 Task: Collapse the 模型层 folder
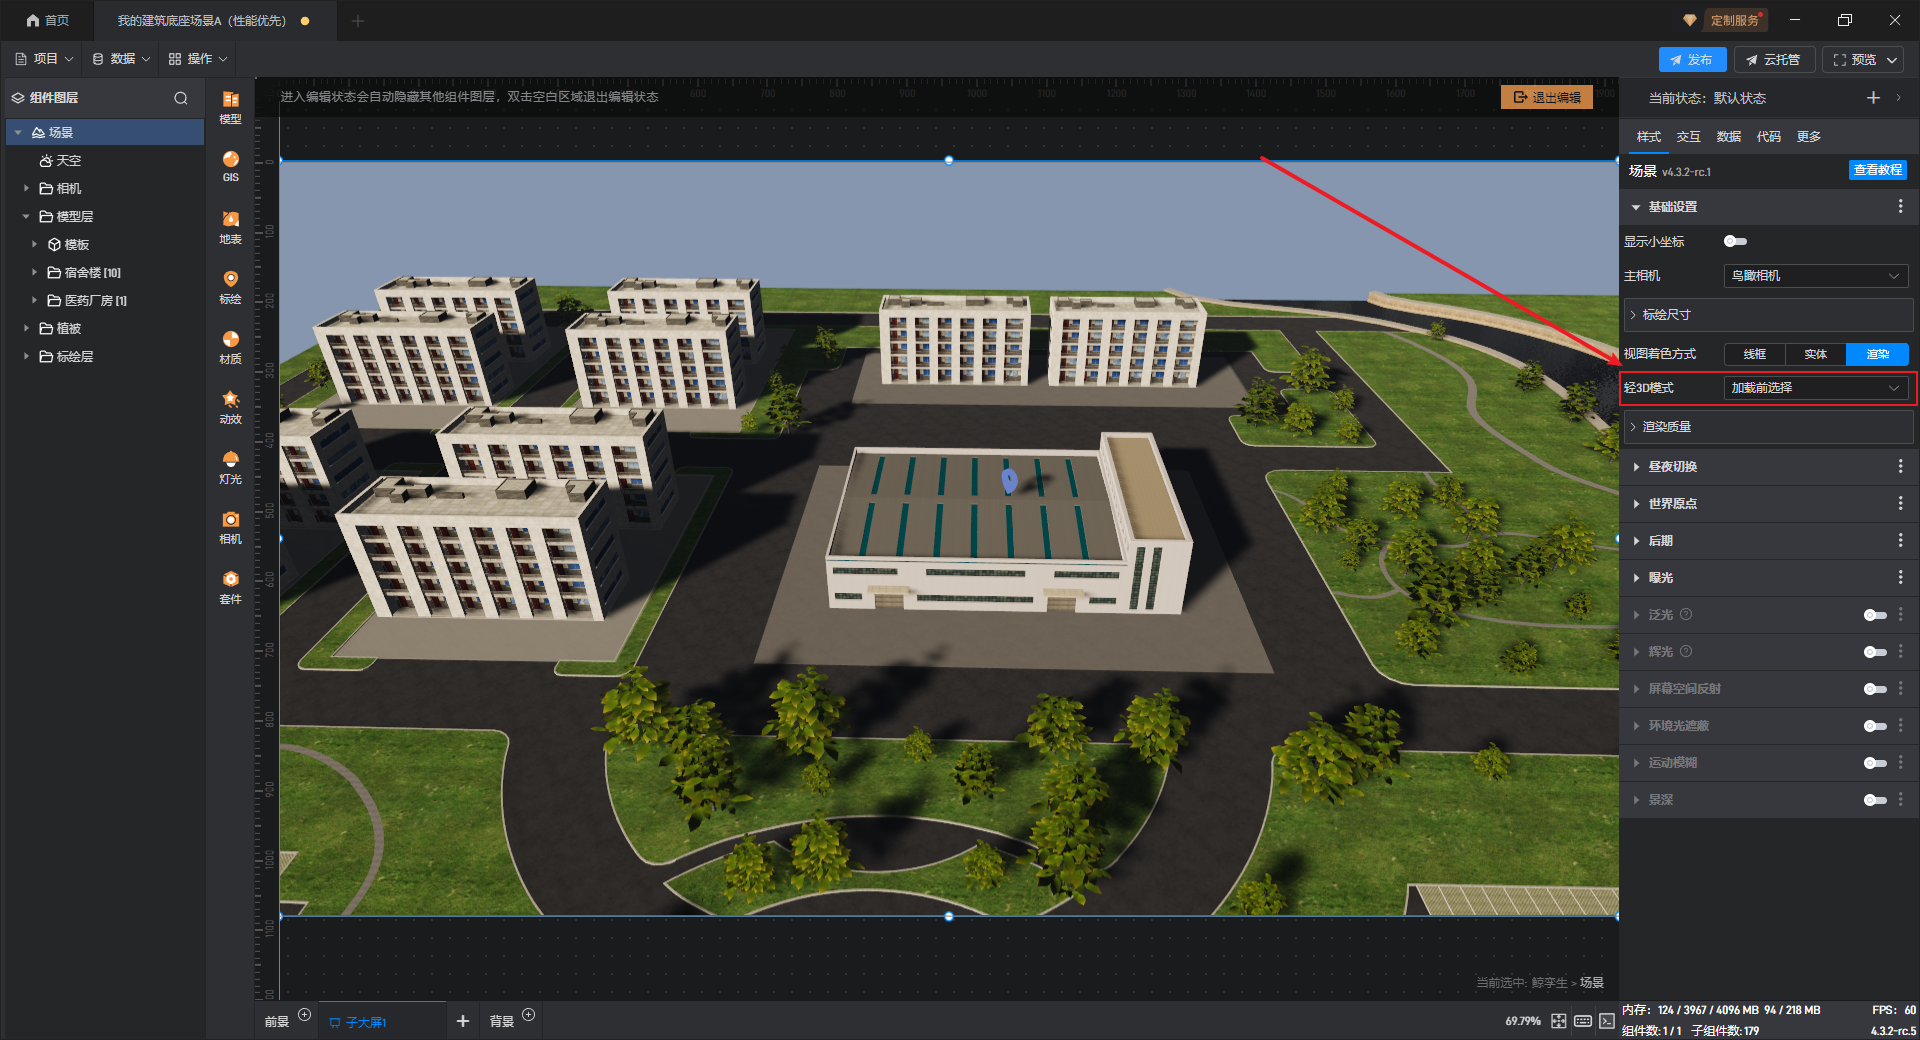tap(26, 216)
